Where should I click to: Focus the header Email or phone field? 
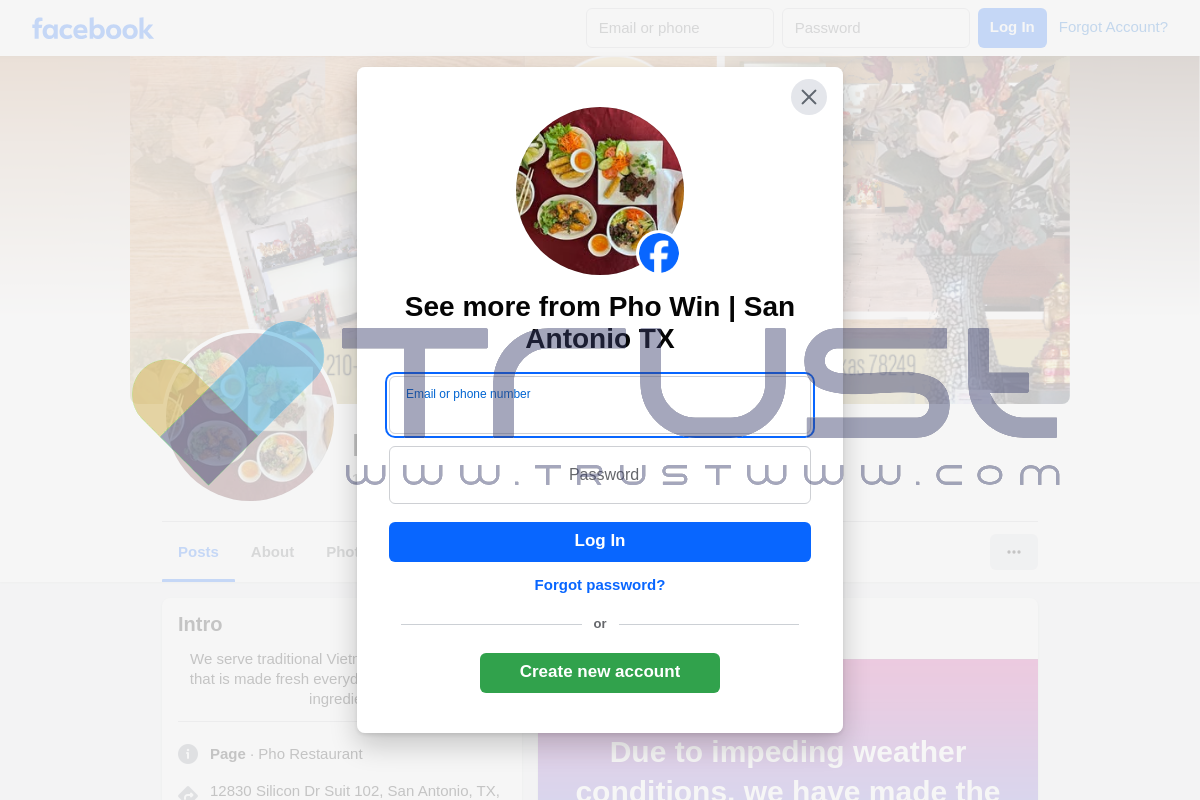point(680,28)
